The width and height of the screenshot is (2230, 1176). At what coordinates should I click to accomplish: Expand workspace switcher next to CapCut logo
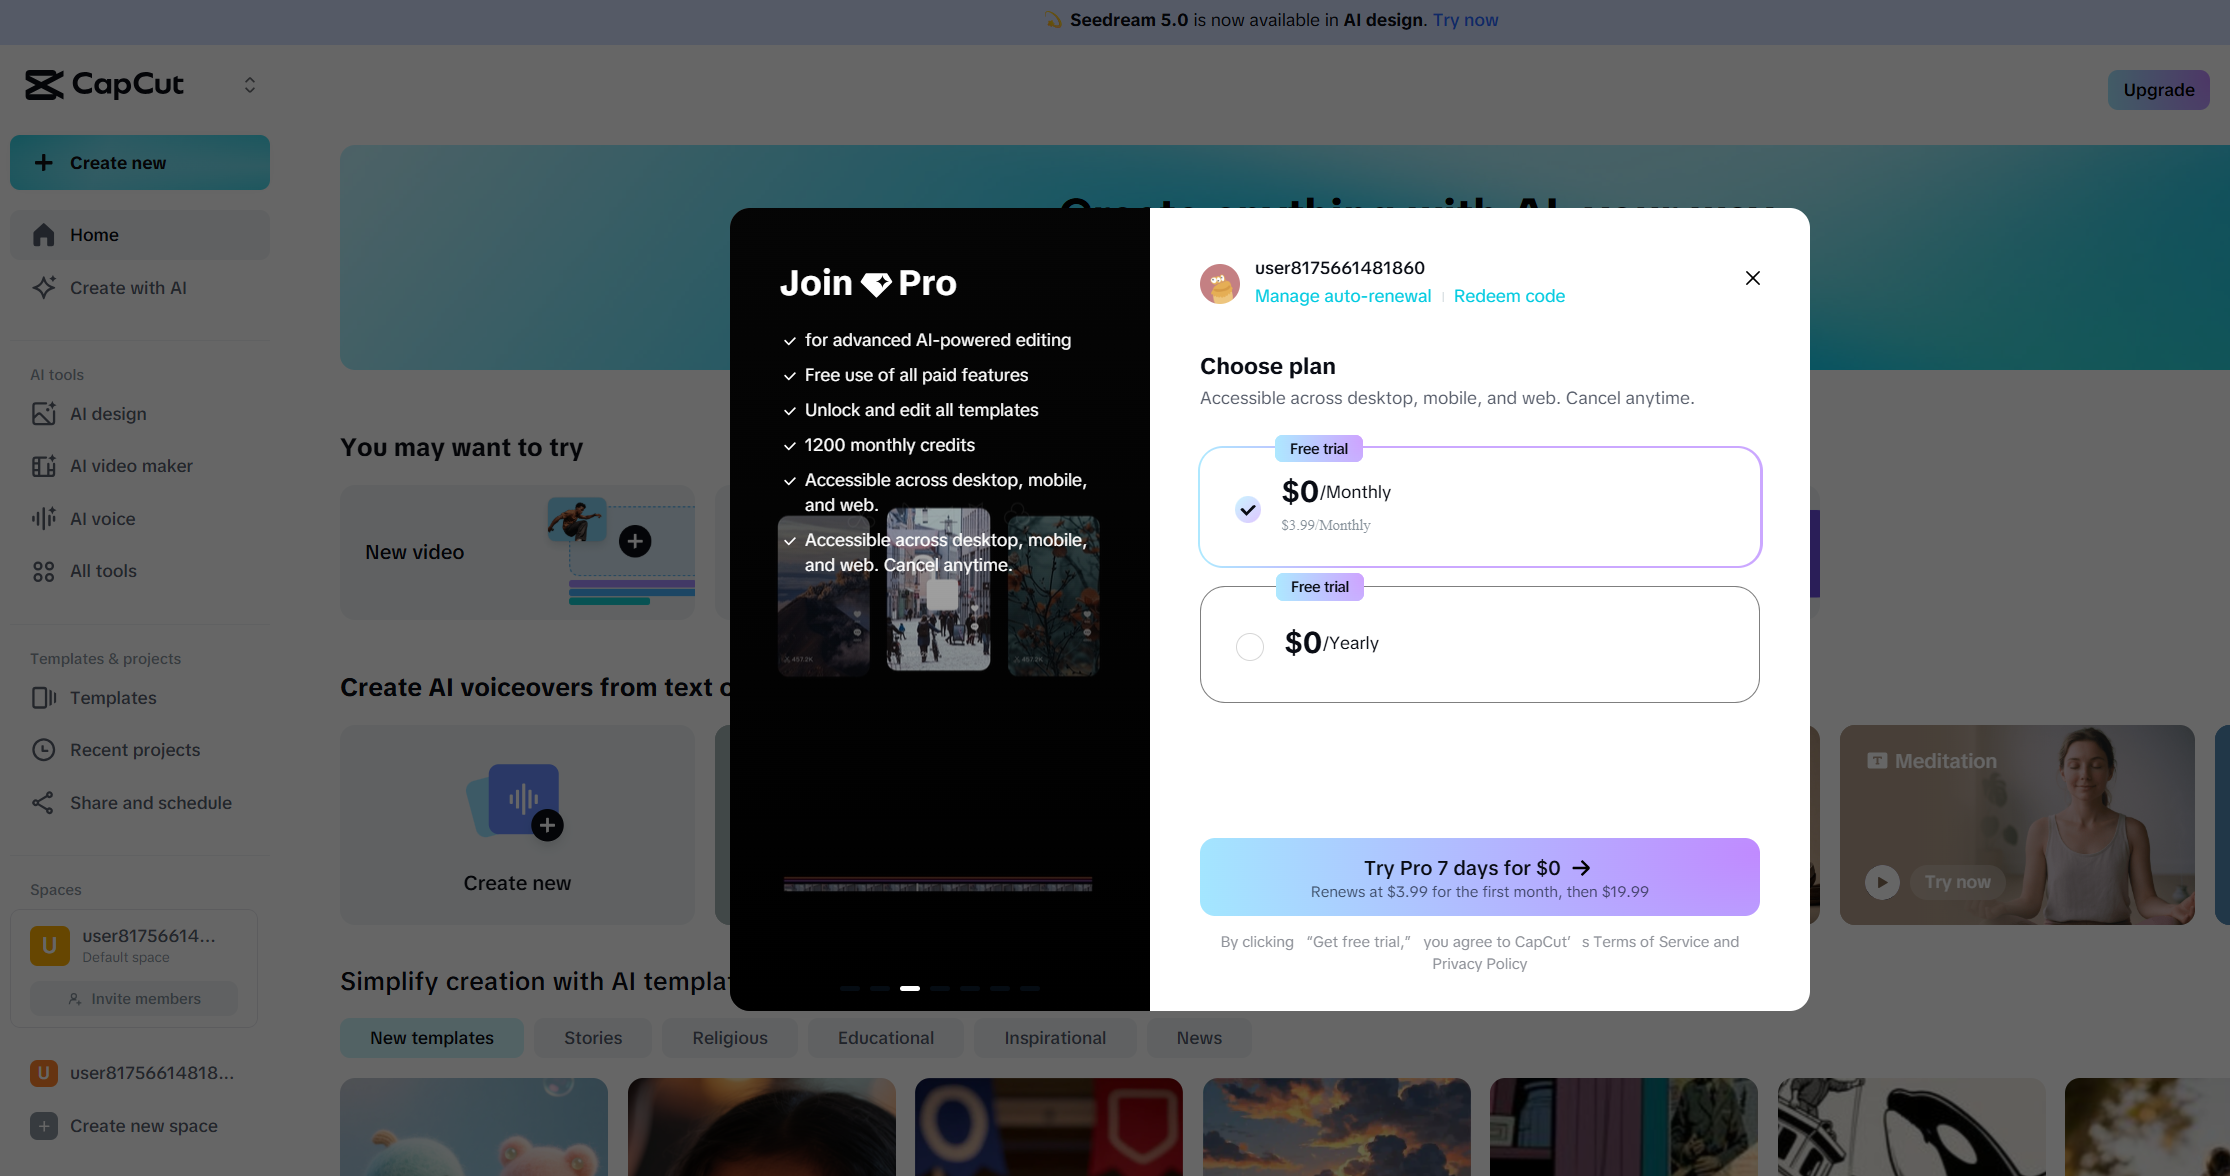coord(250,85)
